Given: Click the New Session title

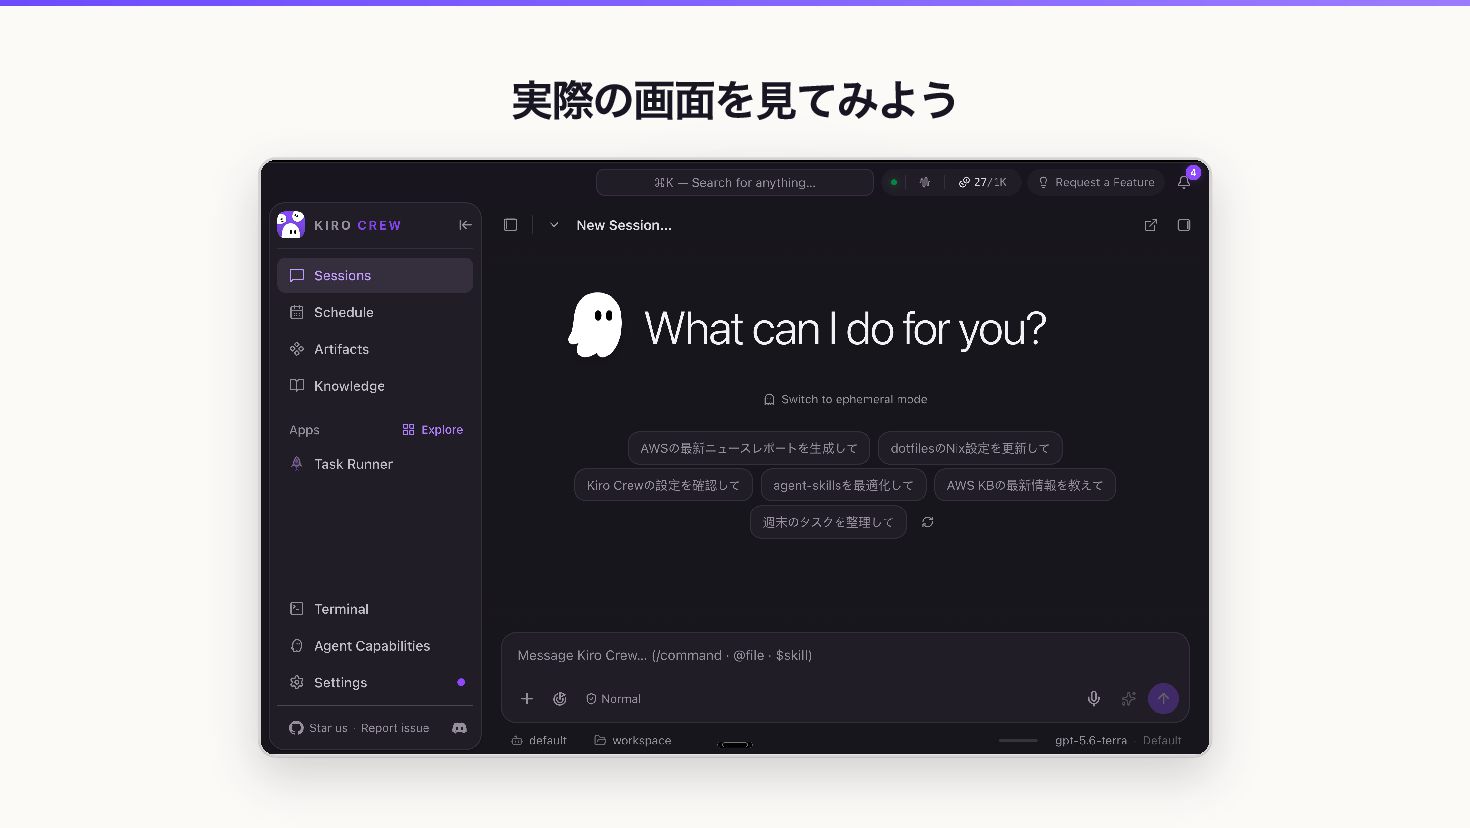Looking at the screenshot, I should 624,225.
